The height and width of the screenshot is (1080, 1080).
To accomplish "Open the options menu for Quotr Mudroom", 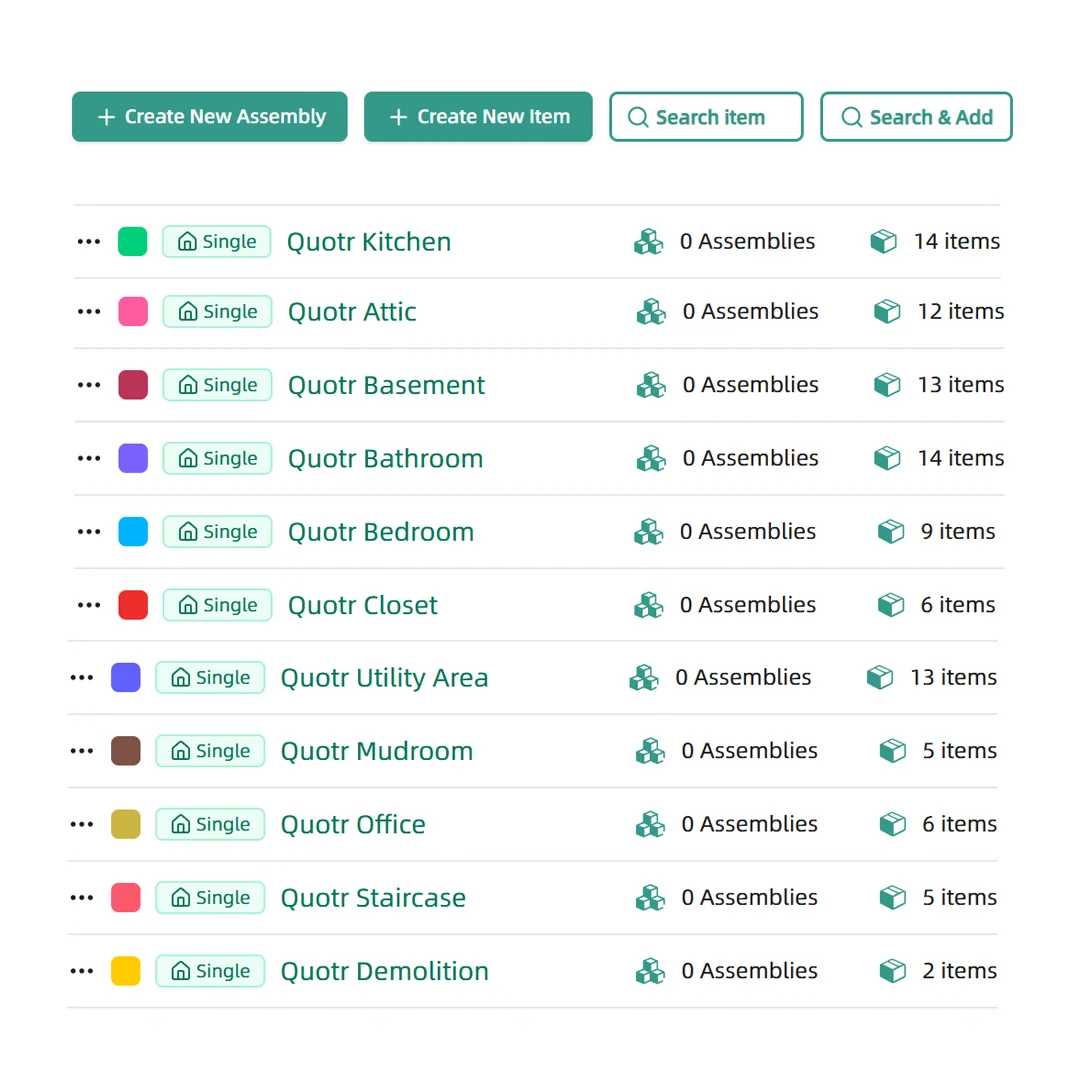I will 81,750.
